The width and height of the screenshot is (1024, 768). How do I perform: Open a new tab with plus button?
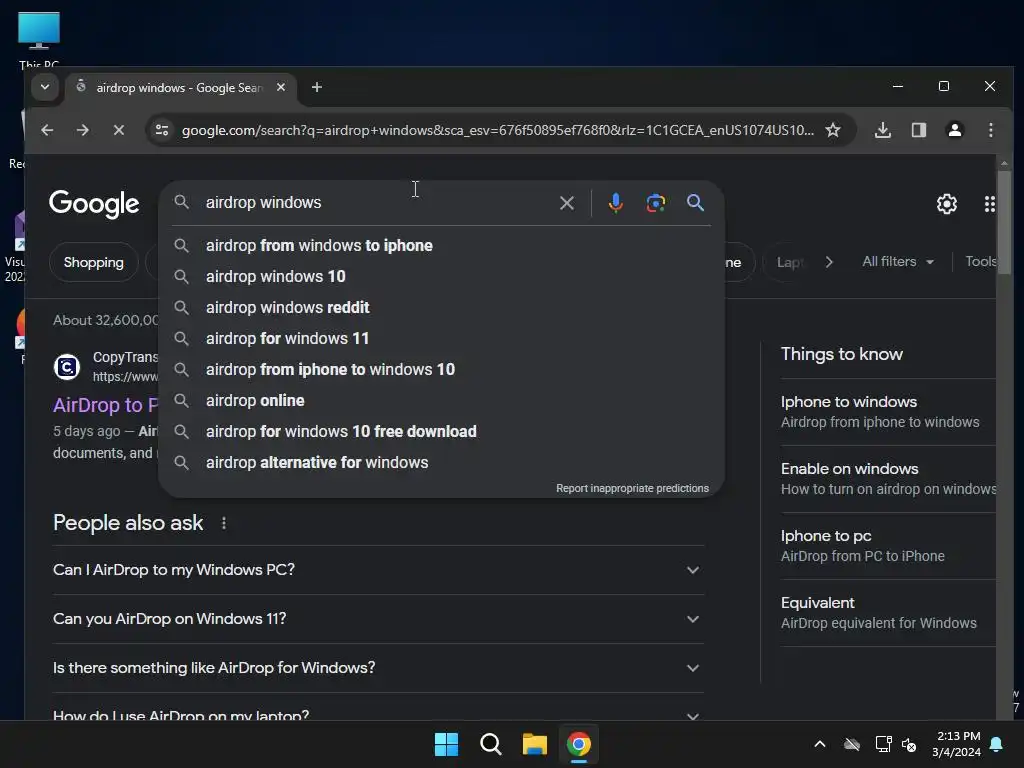[x=317, y=87]
